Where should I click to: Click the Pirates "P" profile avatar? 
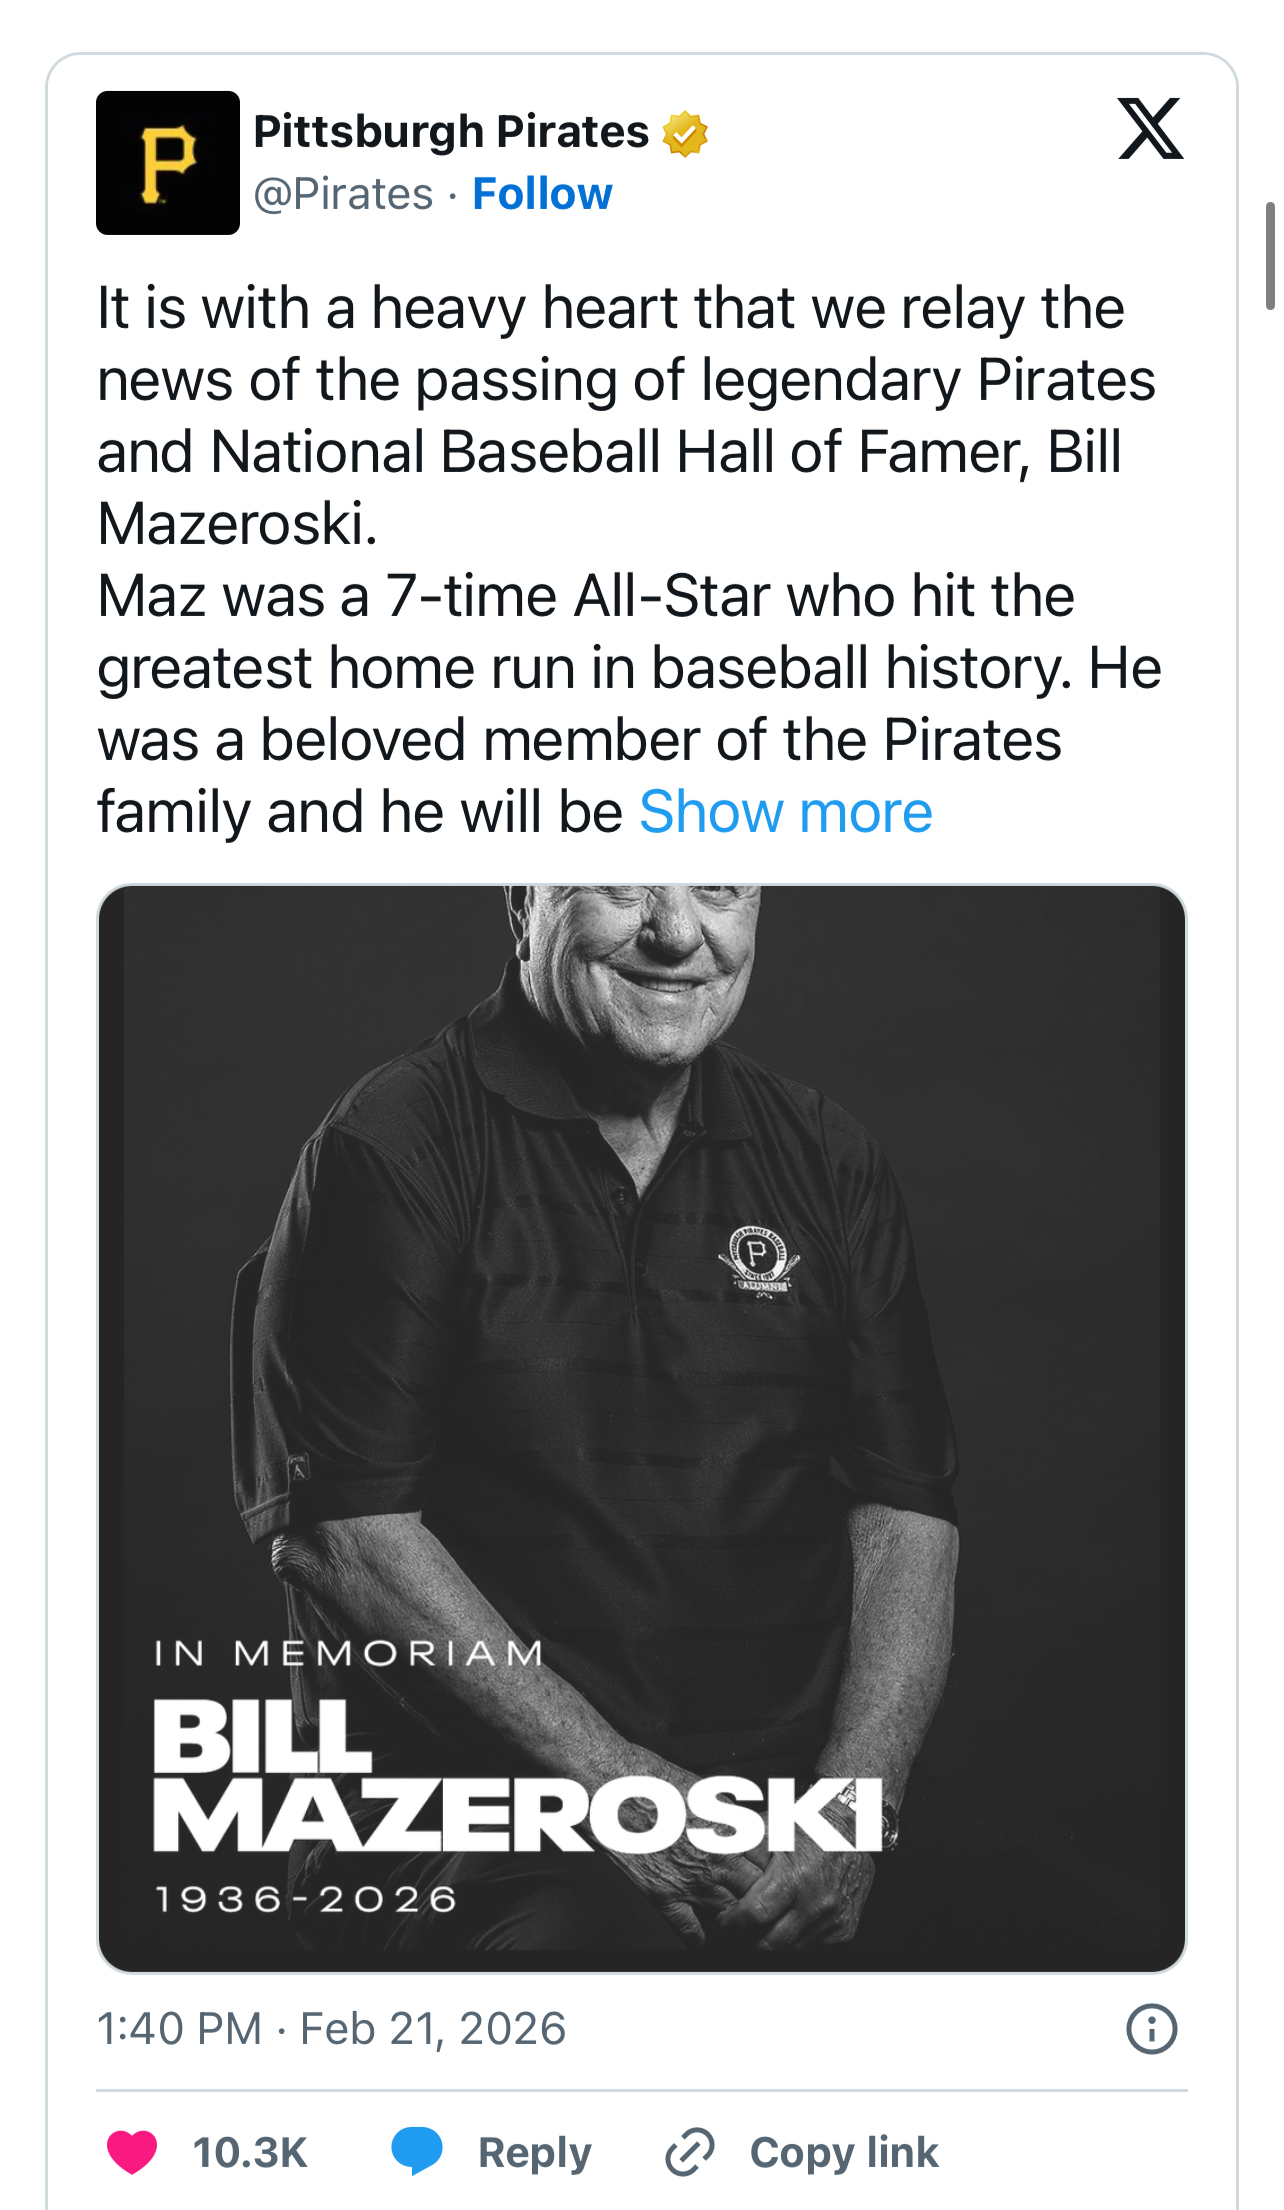(x=168, y=163)
